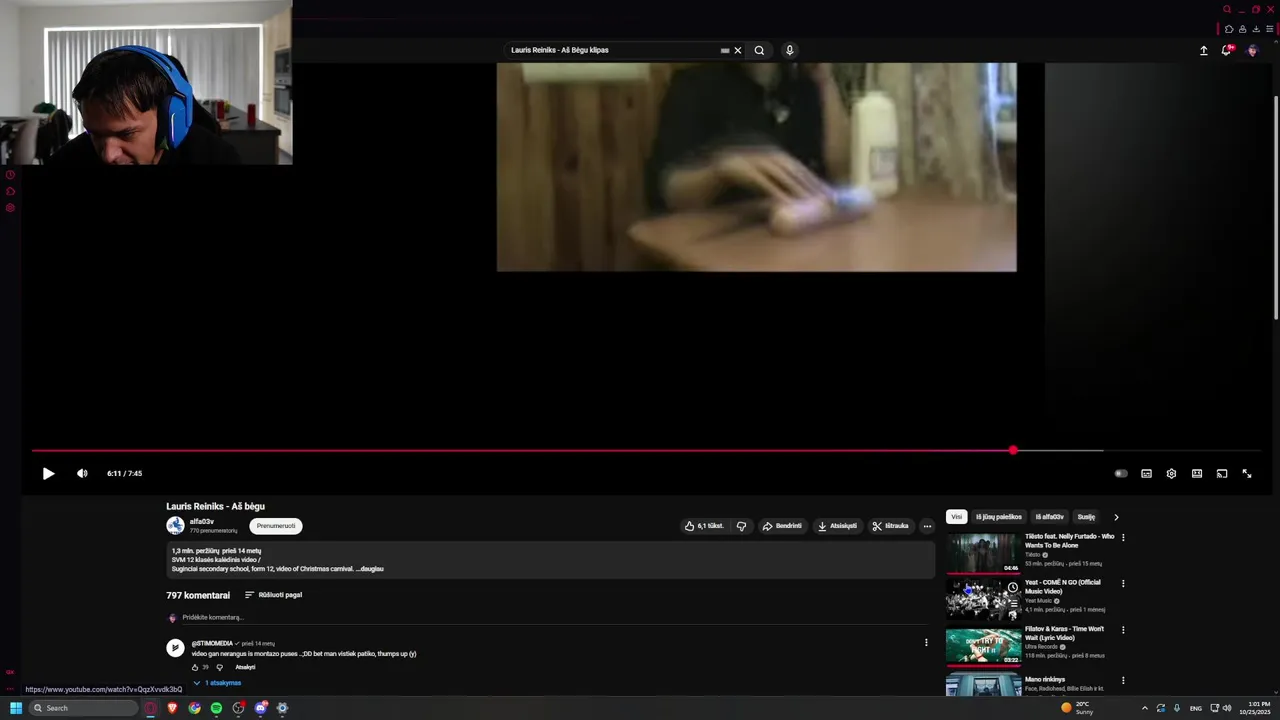This screenshot has width=1280, height=720.
Task: Select the Susiję chip
Action: pyautogui.click(x=1086, y=517)
